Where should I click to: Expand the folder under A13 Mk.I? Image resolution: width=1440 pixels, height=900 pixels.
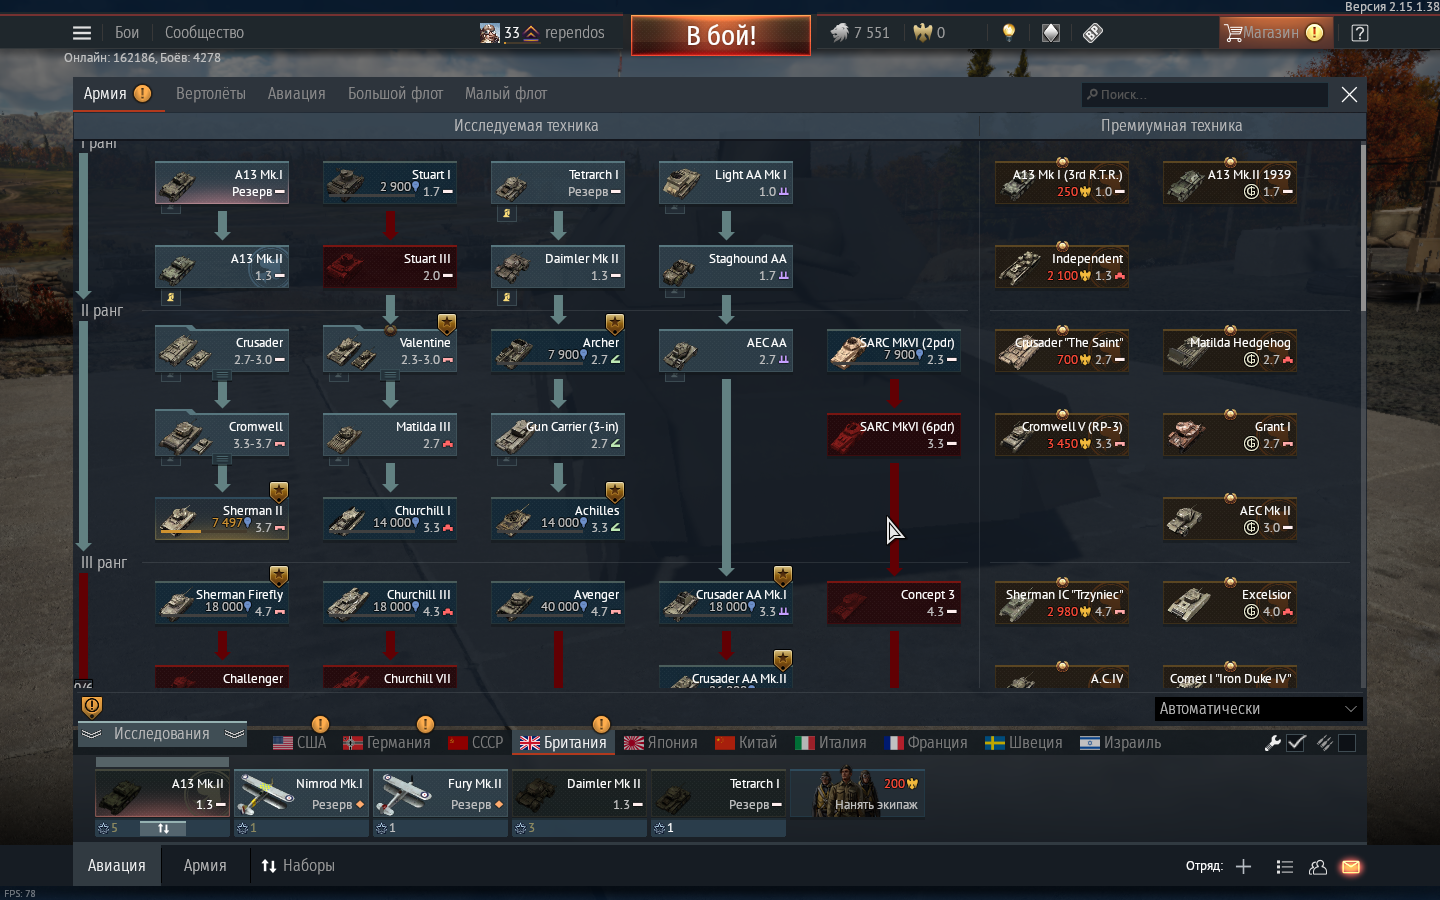171,209
